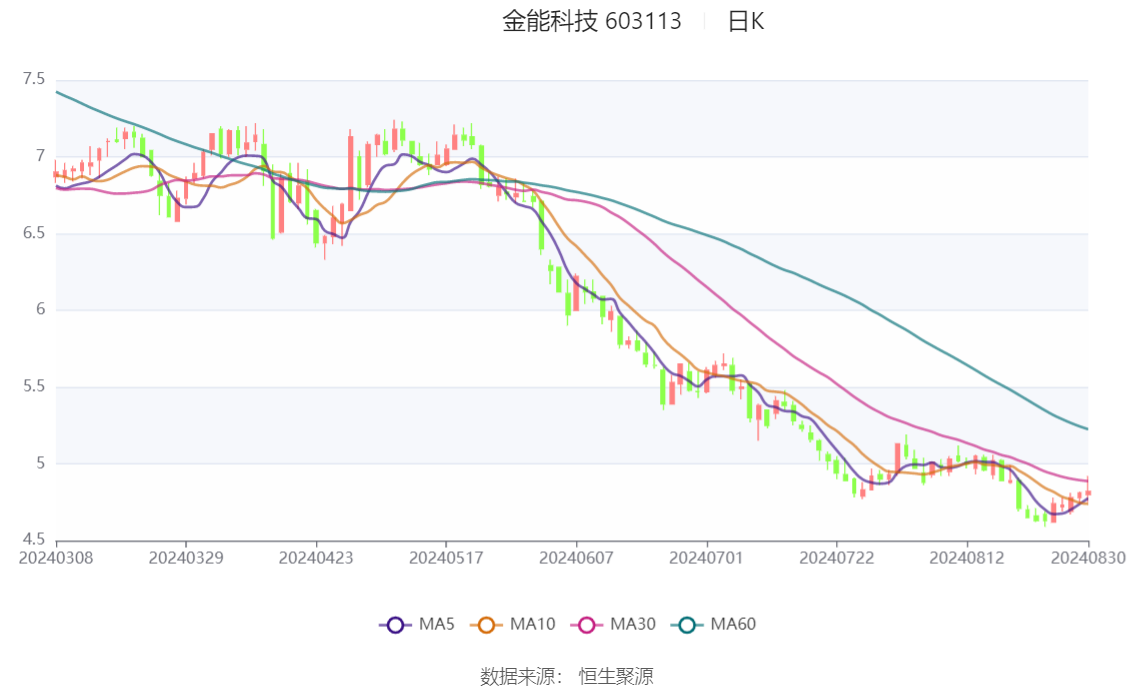
Task: Click the orange MA10 legend circle marker
Action: (x=487, y=625)
